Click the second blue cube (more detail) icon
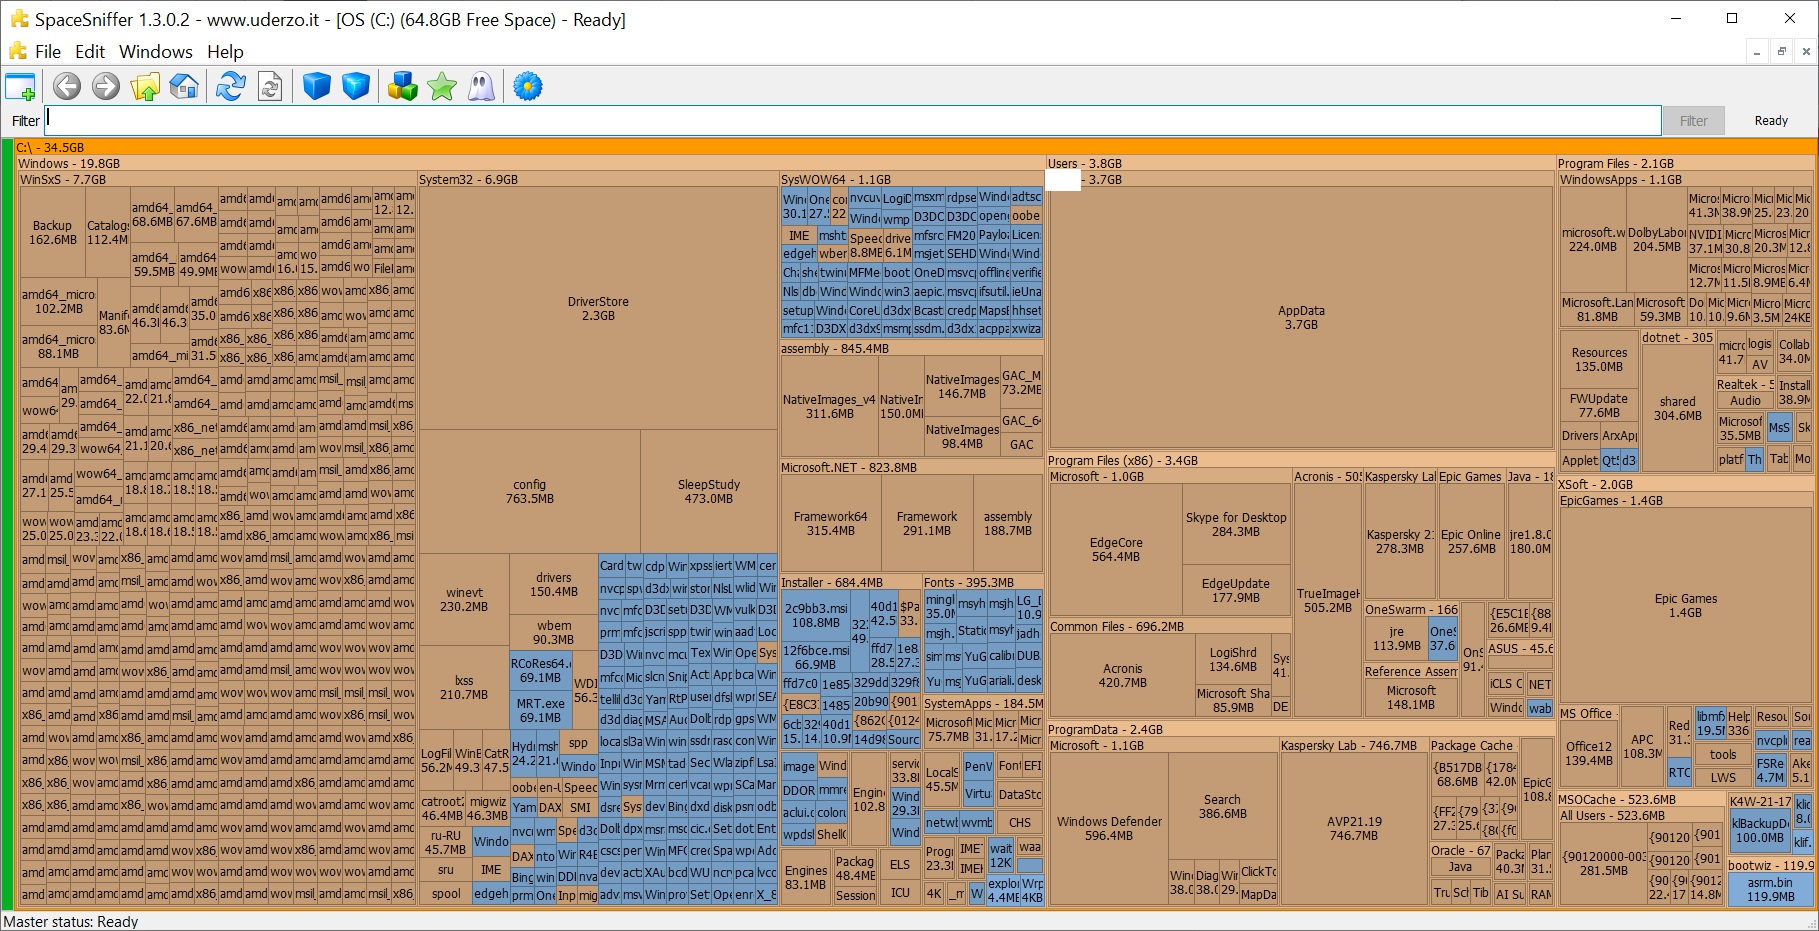 [x=356, y=87]
